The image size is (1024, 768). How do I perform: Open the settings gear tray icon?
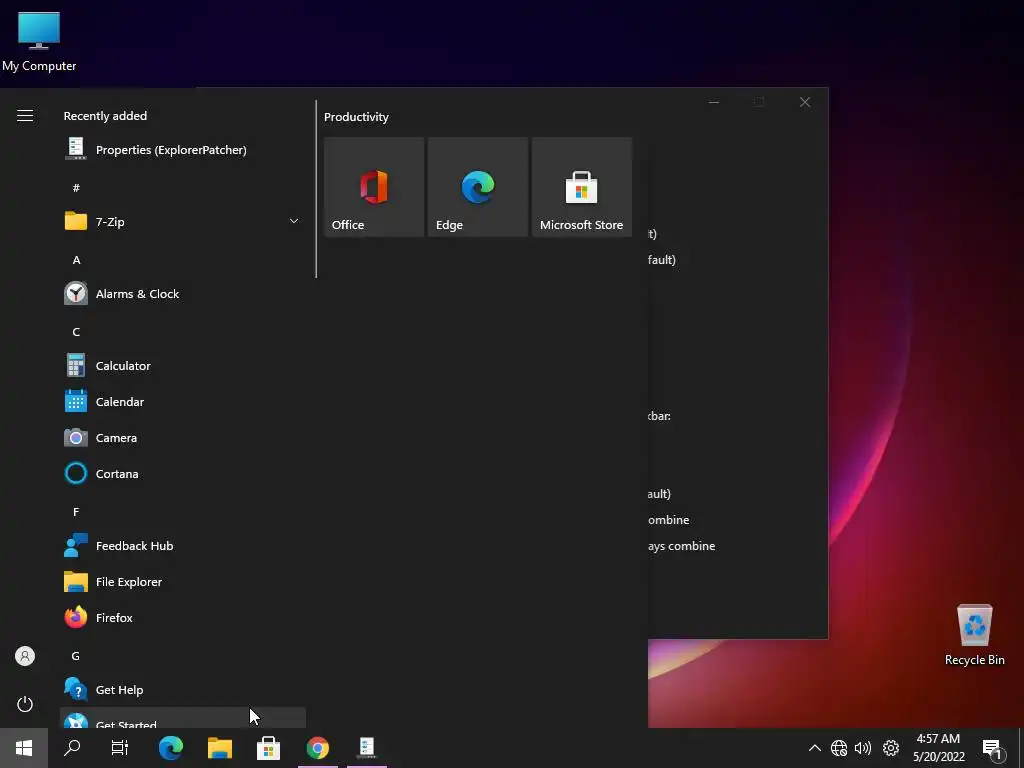[891, 748]
